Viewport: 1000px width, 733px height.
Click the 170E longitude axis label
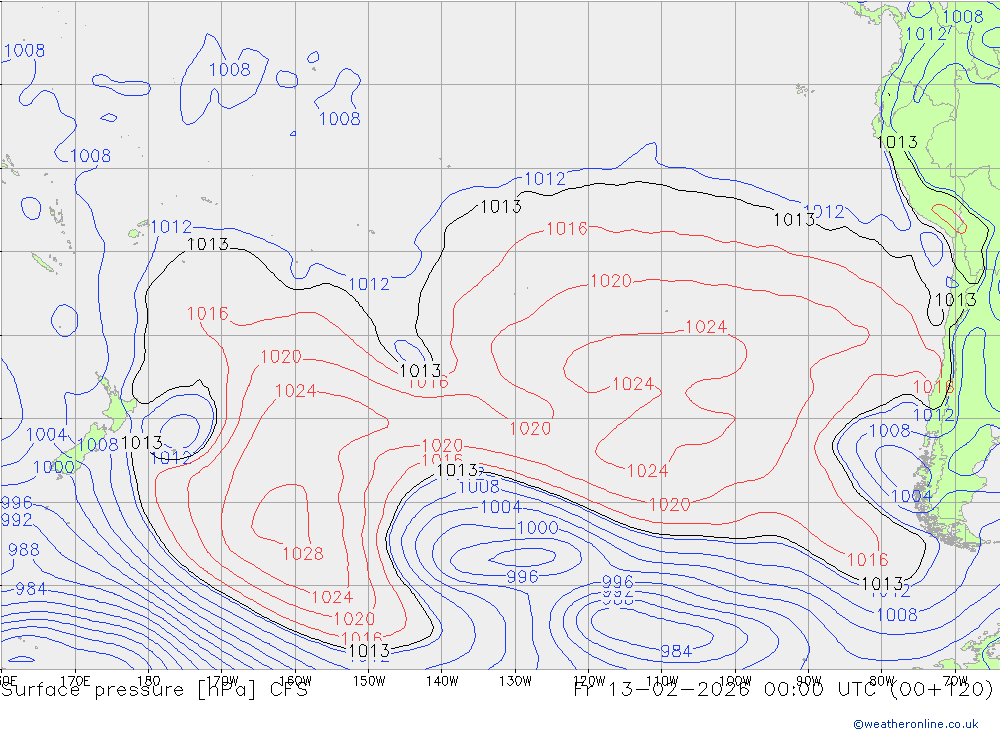[x=76, y=681]
